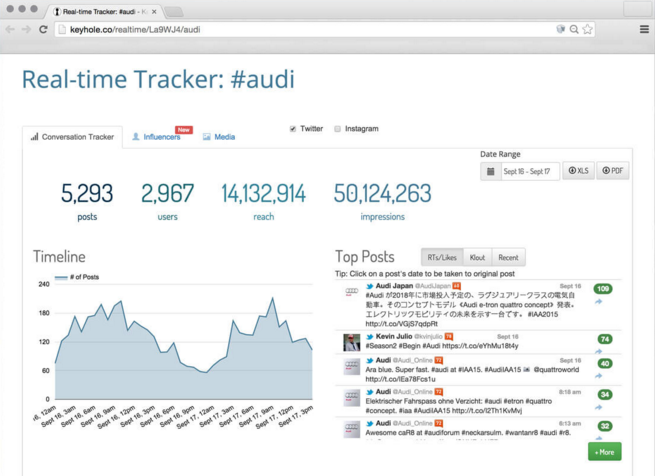This screenshot has height=476, width=655.
Task: Click Kevin Julio's profile photo
Action: click(x=352, y=343)
